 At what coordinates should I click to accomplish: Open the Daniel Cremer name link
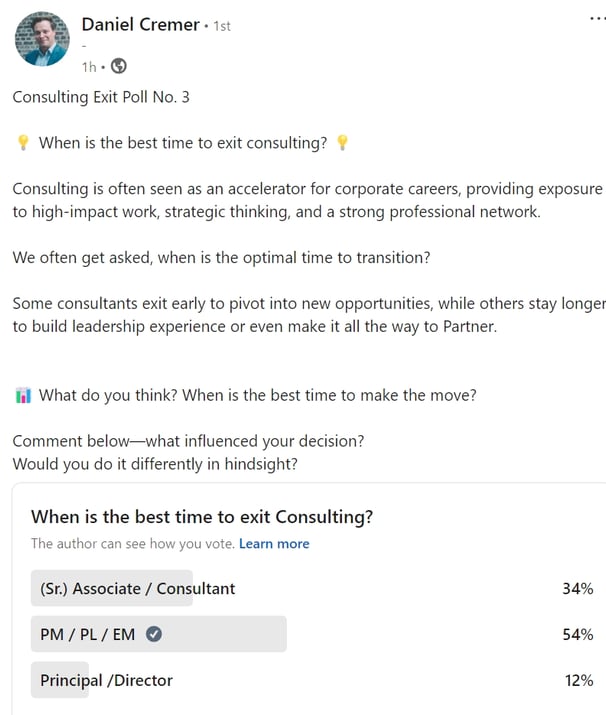coord(140,25)
